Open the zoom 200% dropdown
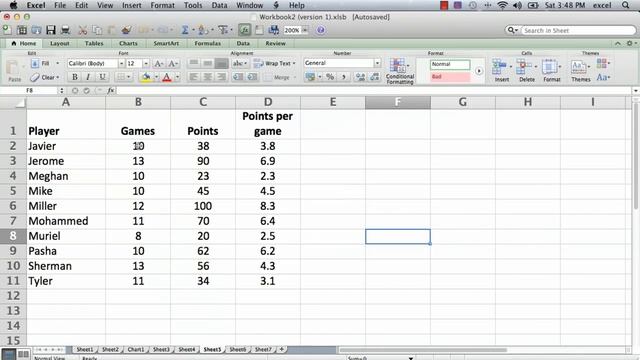640x360 pixels. coord(304,30)
